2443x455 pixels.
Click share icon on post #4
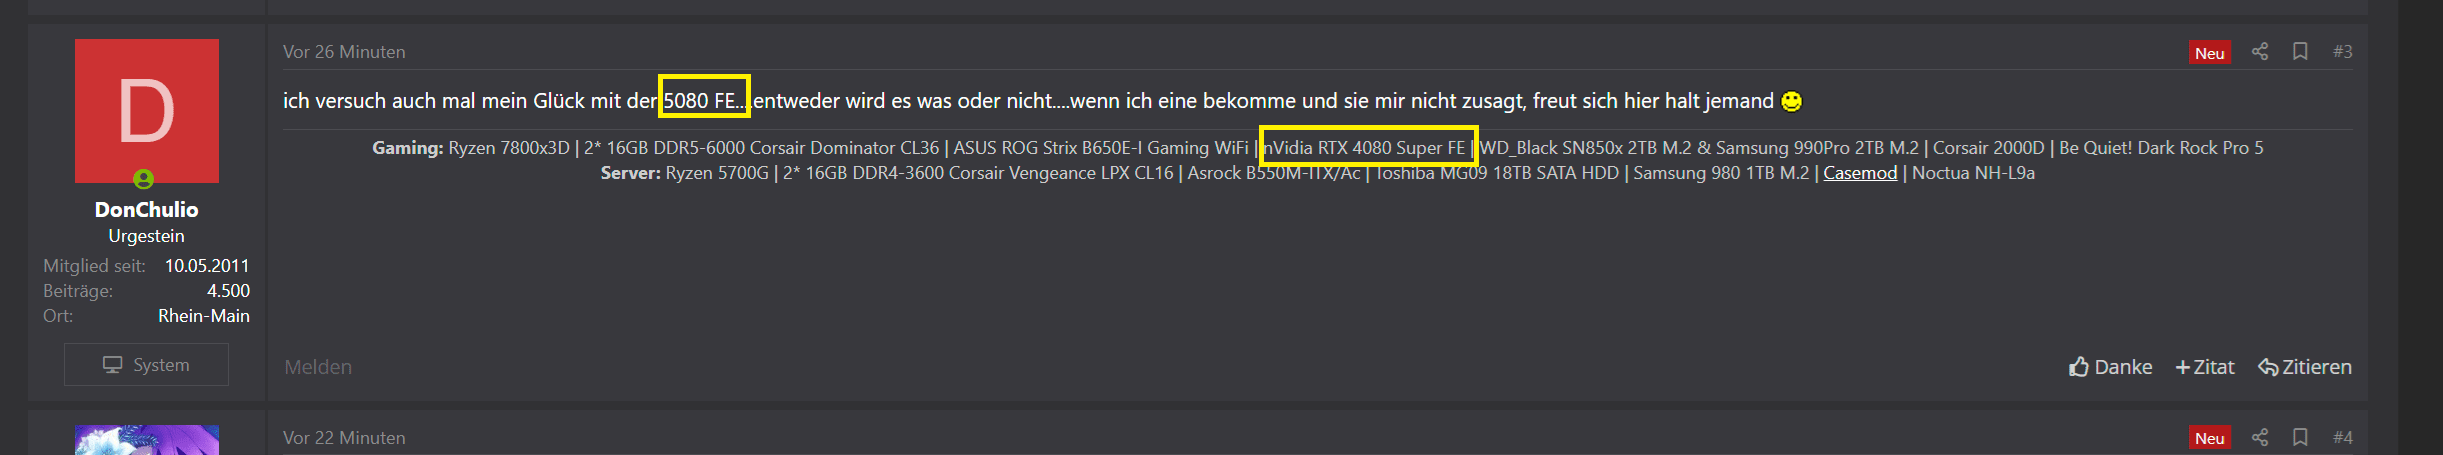(x=2260, y=437)
